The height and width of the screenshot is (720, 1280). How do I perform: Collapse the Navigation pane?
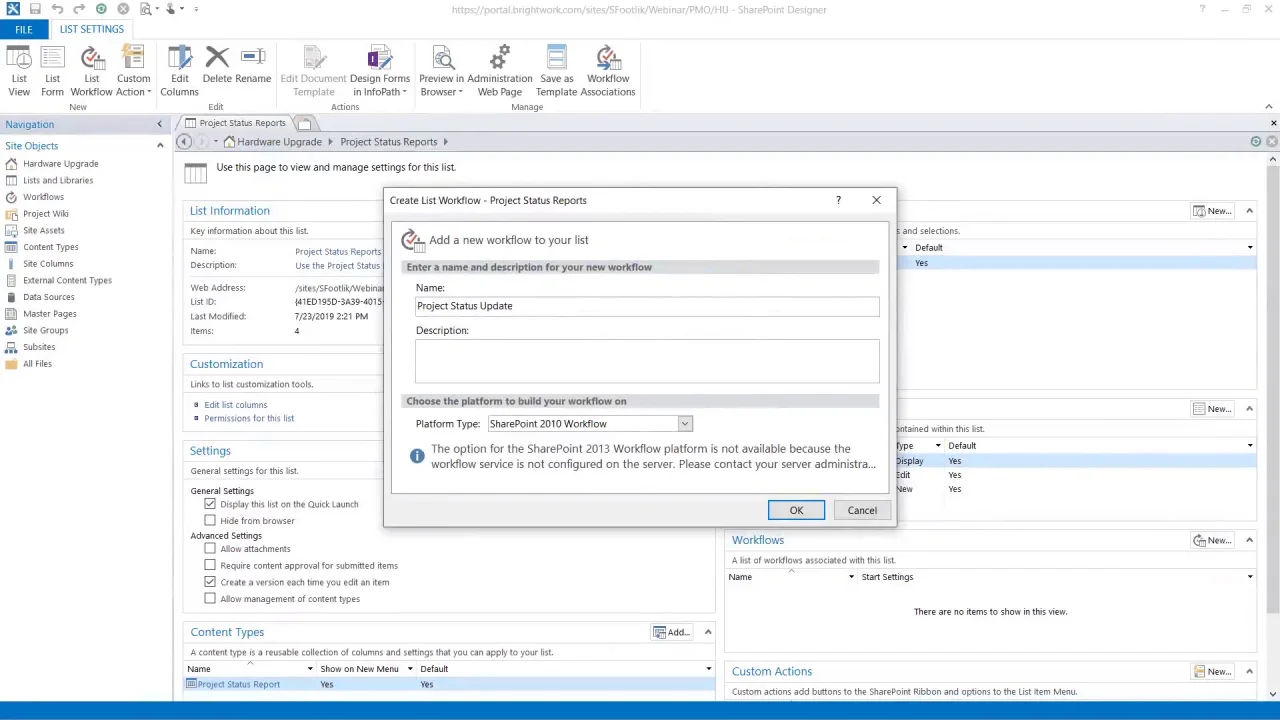coord(159,124)
